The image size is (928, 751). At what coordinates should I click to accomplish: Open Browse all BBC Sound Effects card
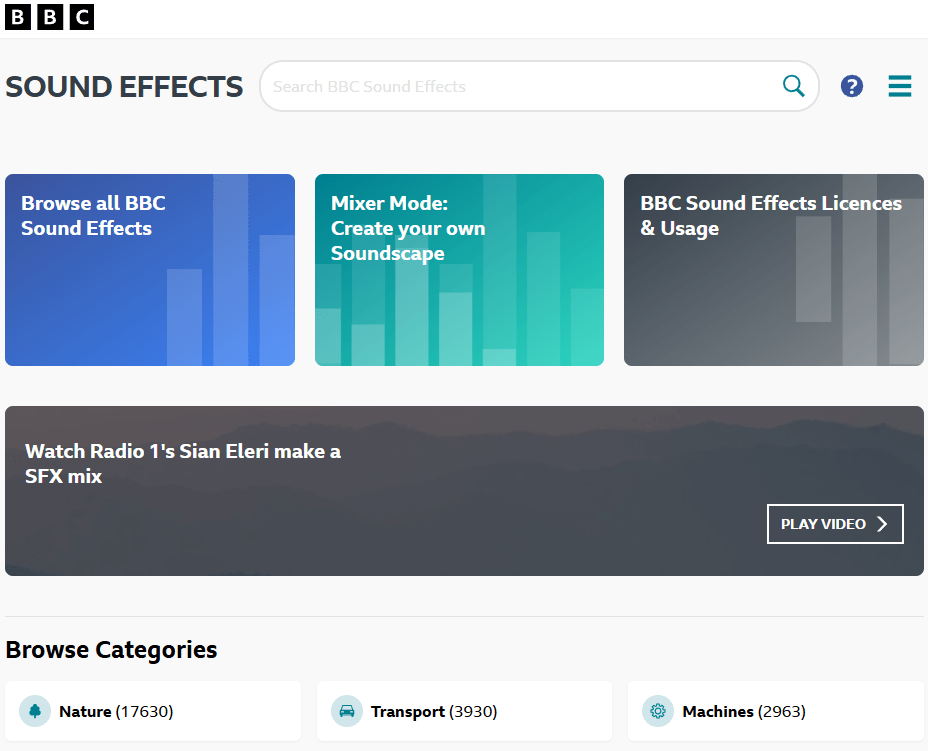[150, 270]
